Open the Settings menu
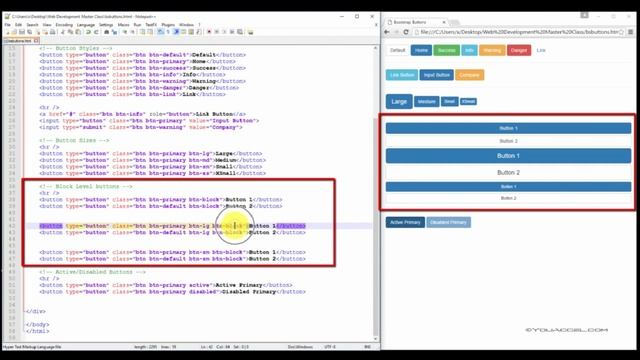 click(x=106, y=25)
